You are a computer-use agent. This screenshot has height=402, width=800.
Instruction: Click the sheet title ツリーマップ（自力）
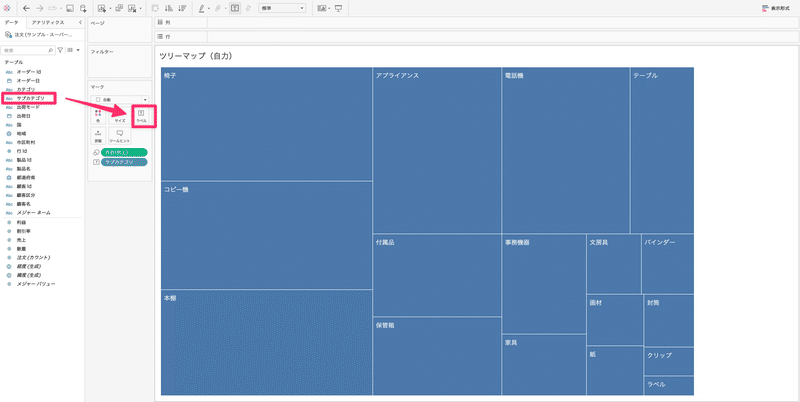pyautogui.click(x=196, y=56)
